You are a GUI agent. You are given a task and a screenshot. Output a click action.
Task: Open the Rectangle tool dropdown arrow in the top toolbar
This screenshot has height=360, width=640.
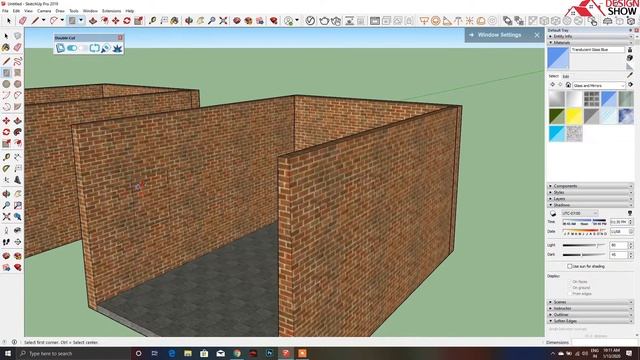81,20
